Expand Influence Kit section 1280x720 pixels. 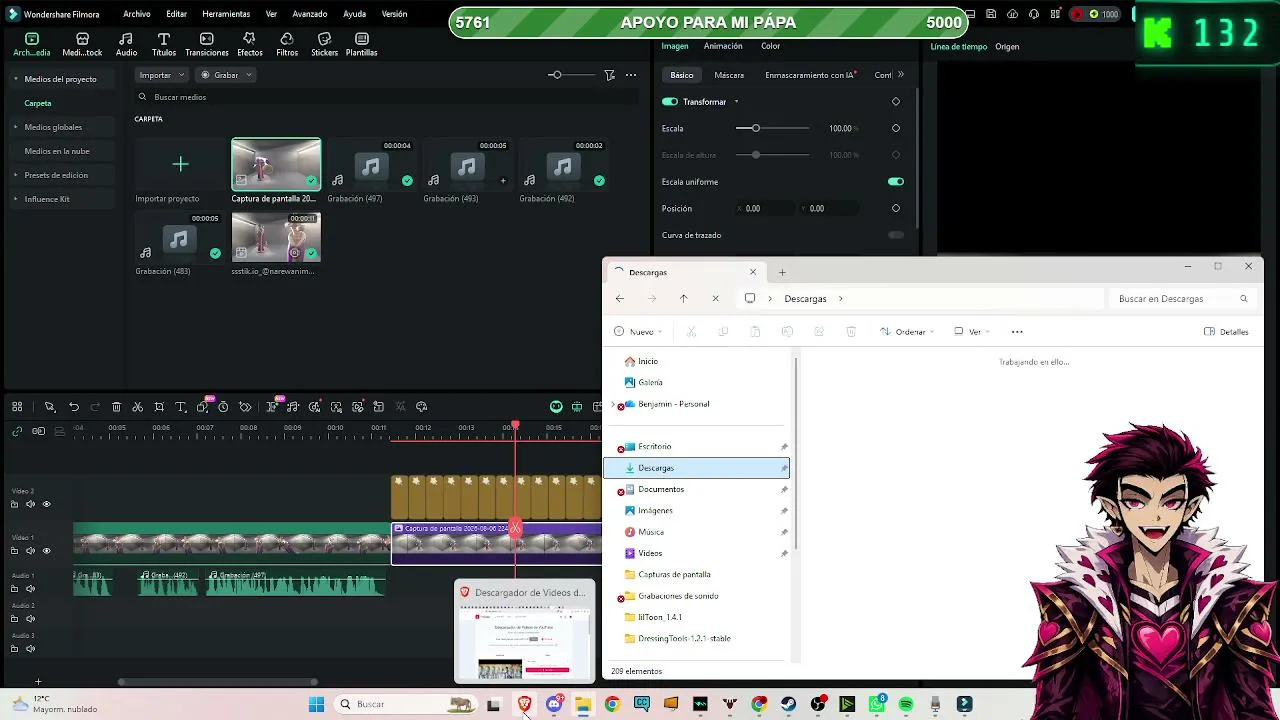[x=16, y=199]
